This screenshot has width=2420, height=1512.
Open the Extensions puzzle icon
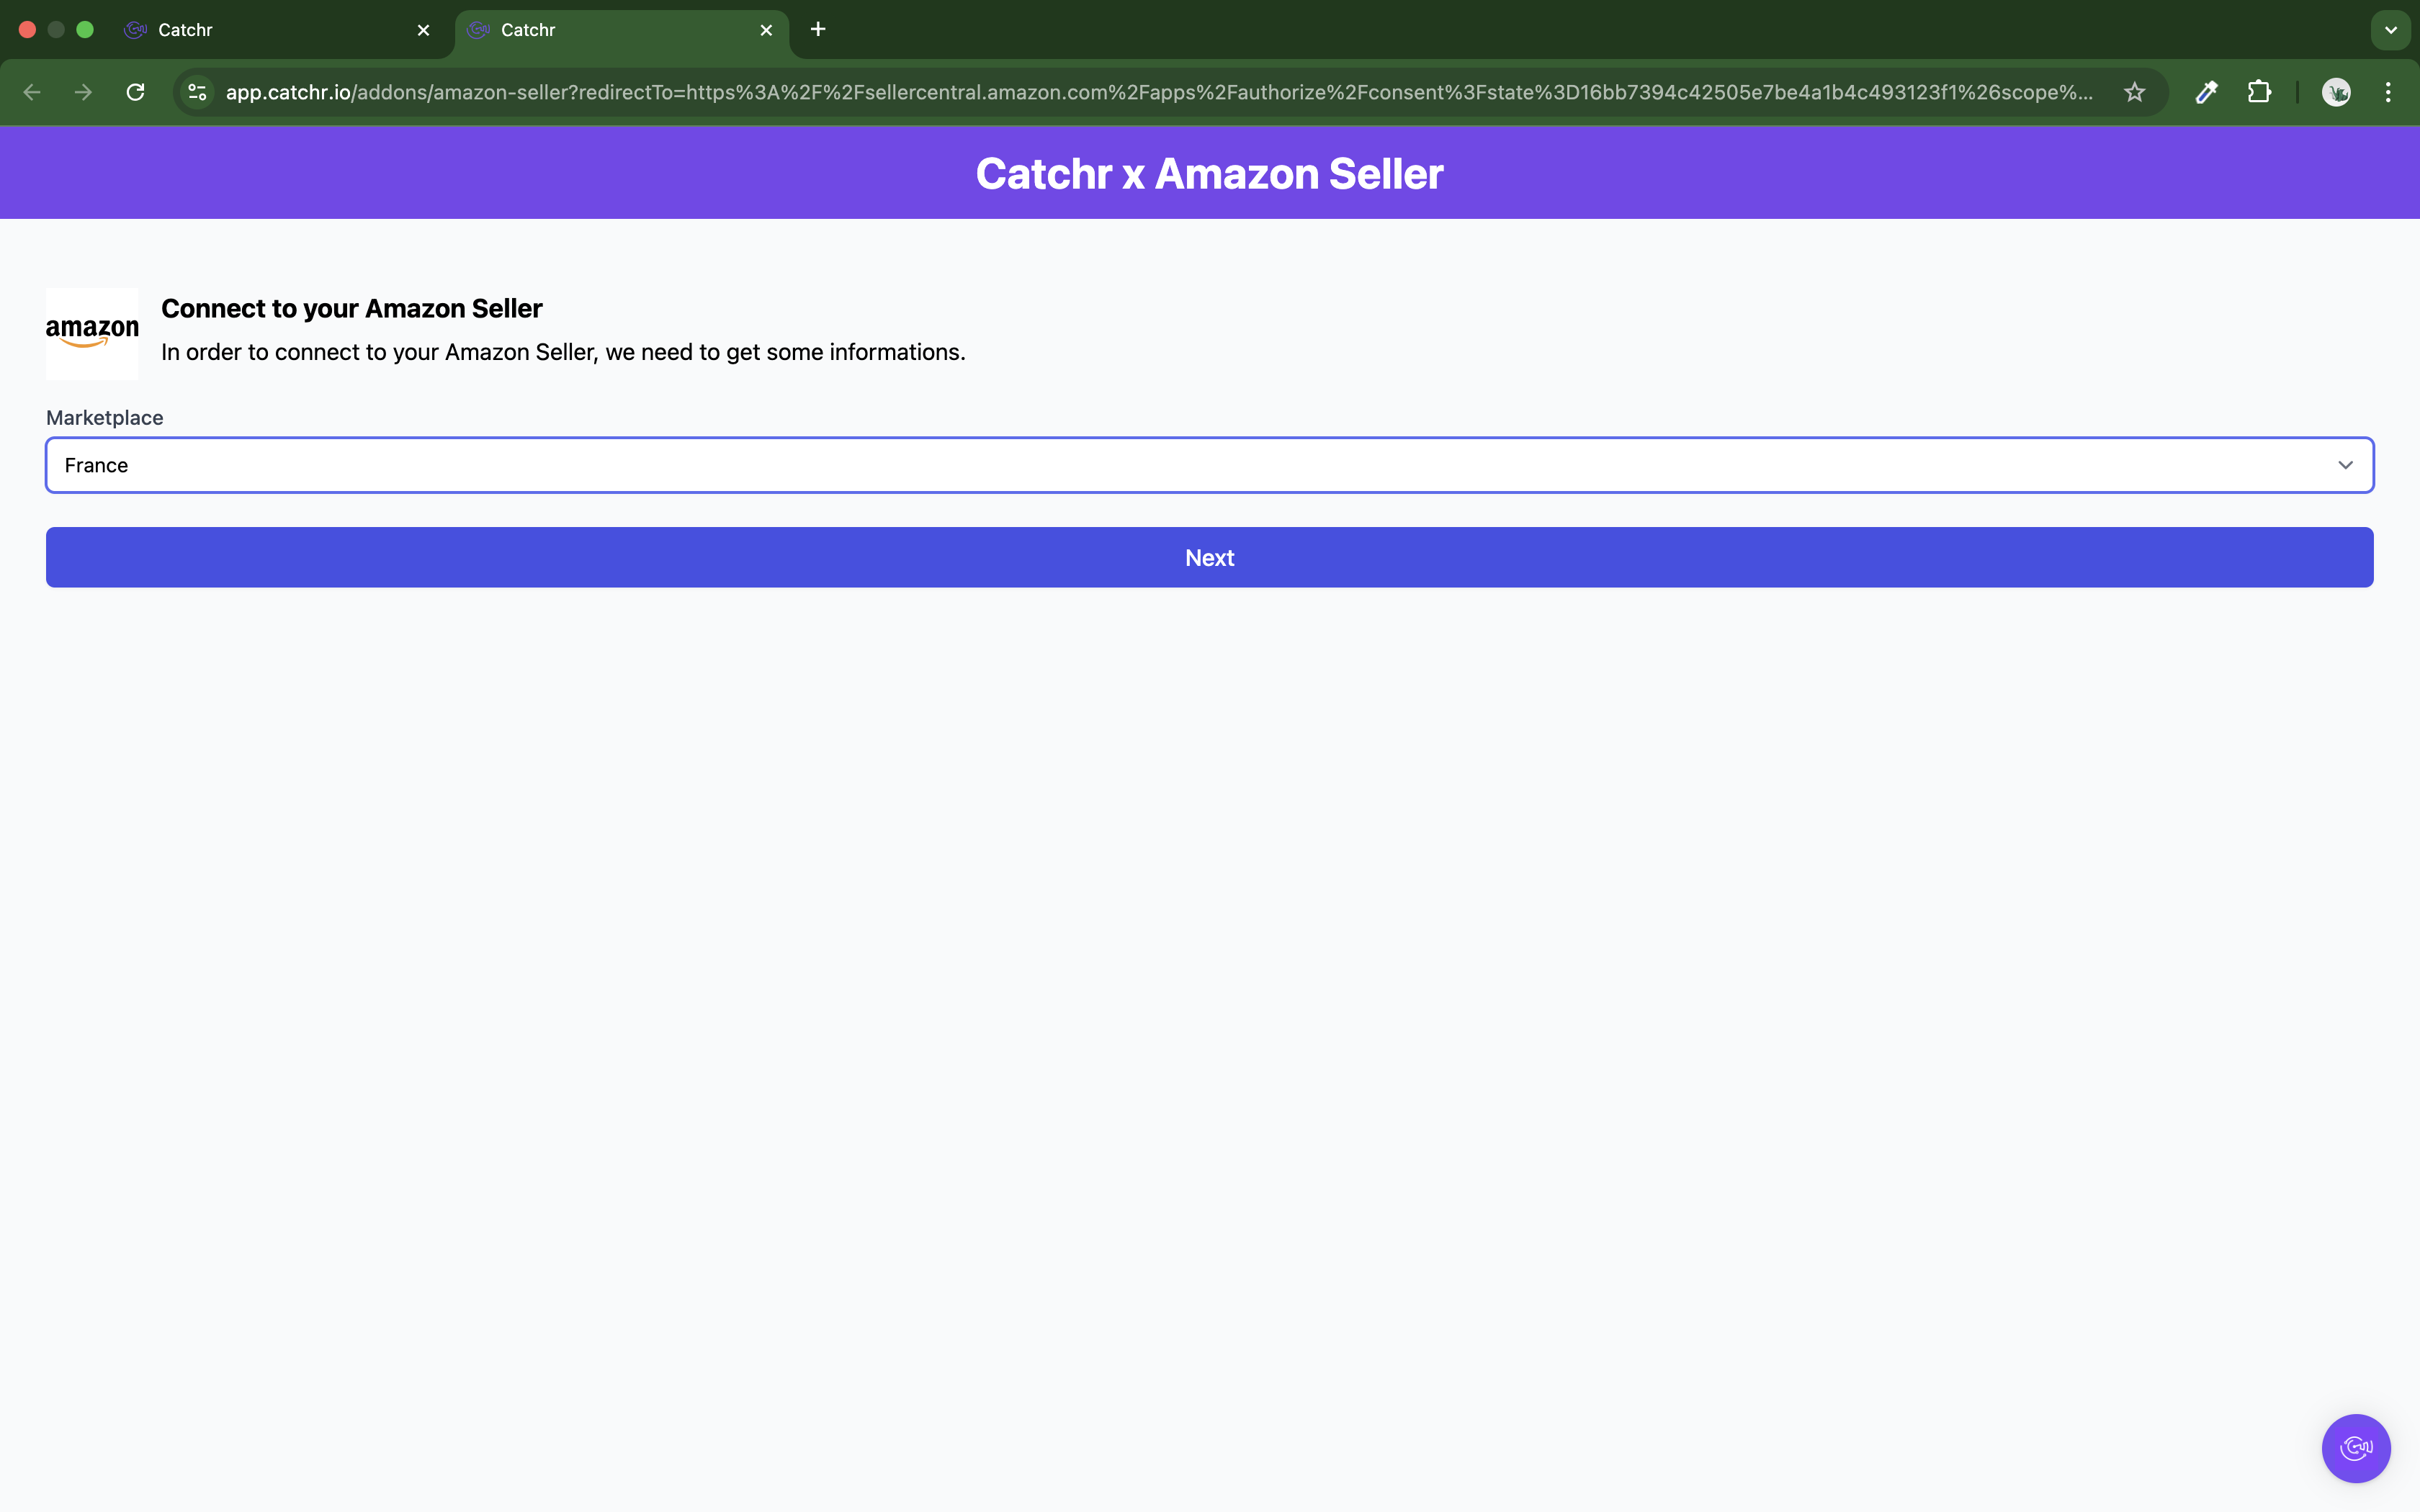(2259, 92)
